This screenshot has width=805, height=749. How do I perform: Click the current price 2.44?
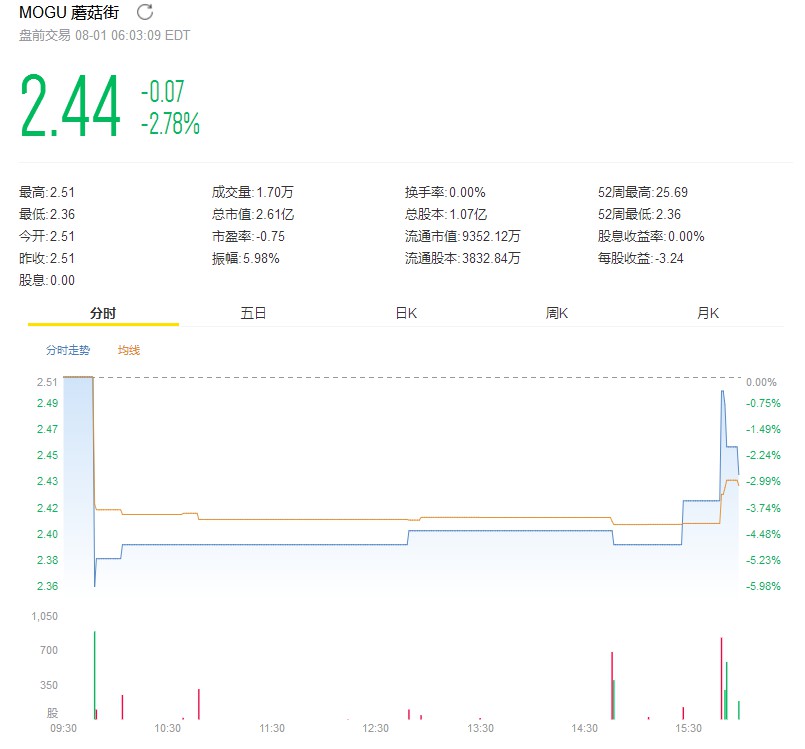(x=70, y=106)
